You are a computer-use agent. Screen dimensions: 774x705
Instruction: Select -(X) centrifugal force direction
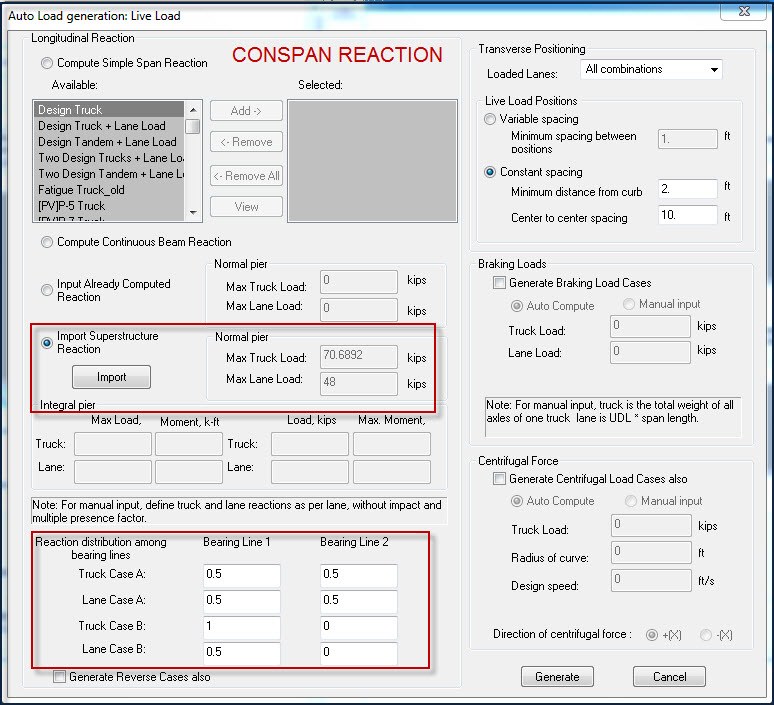(706, 635)
